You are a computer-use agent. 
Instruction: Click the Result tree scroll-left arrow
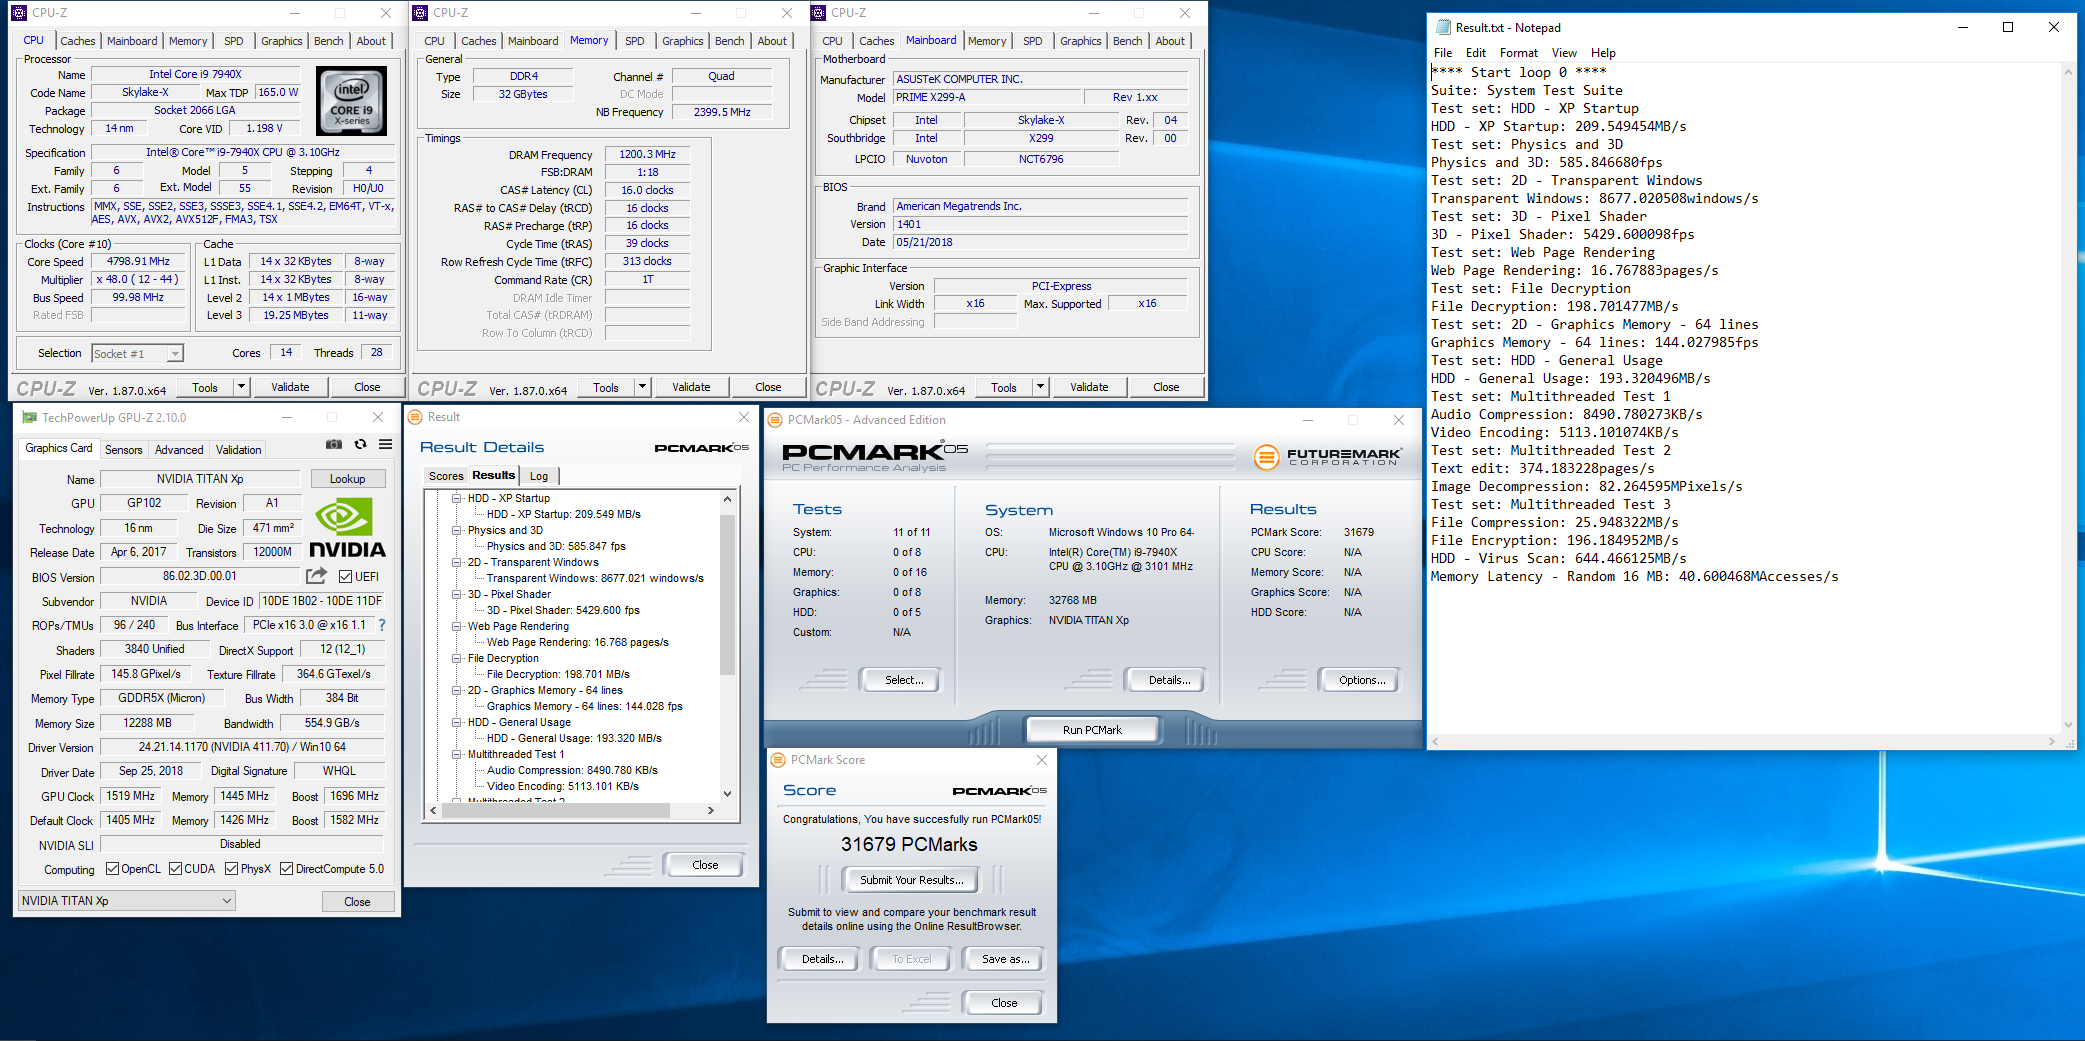[x=434, y=811]
